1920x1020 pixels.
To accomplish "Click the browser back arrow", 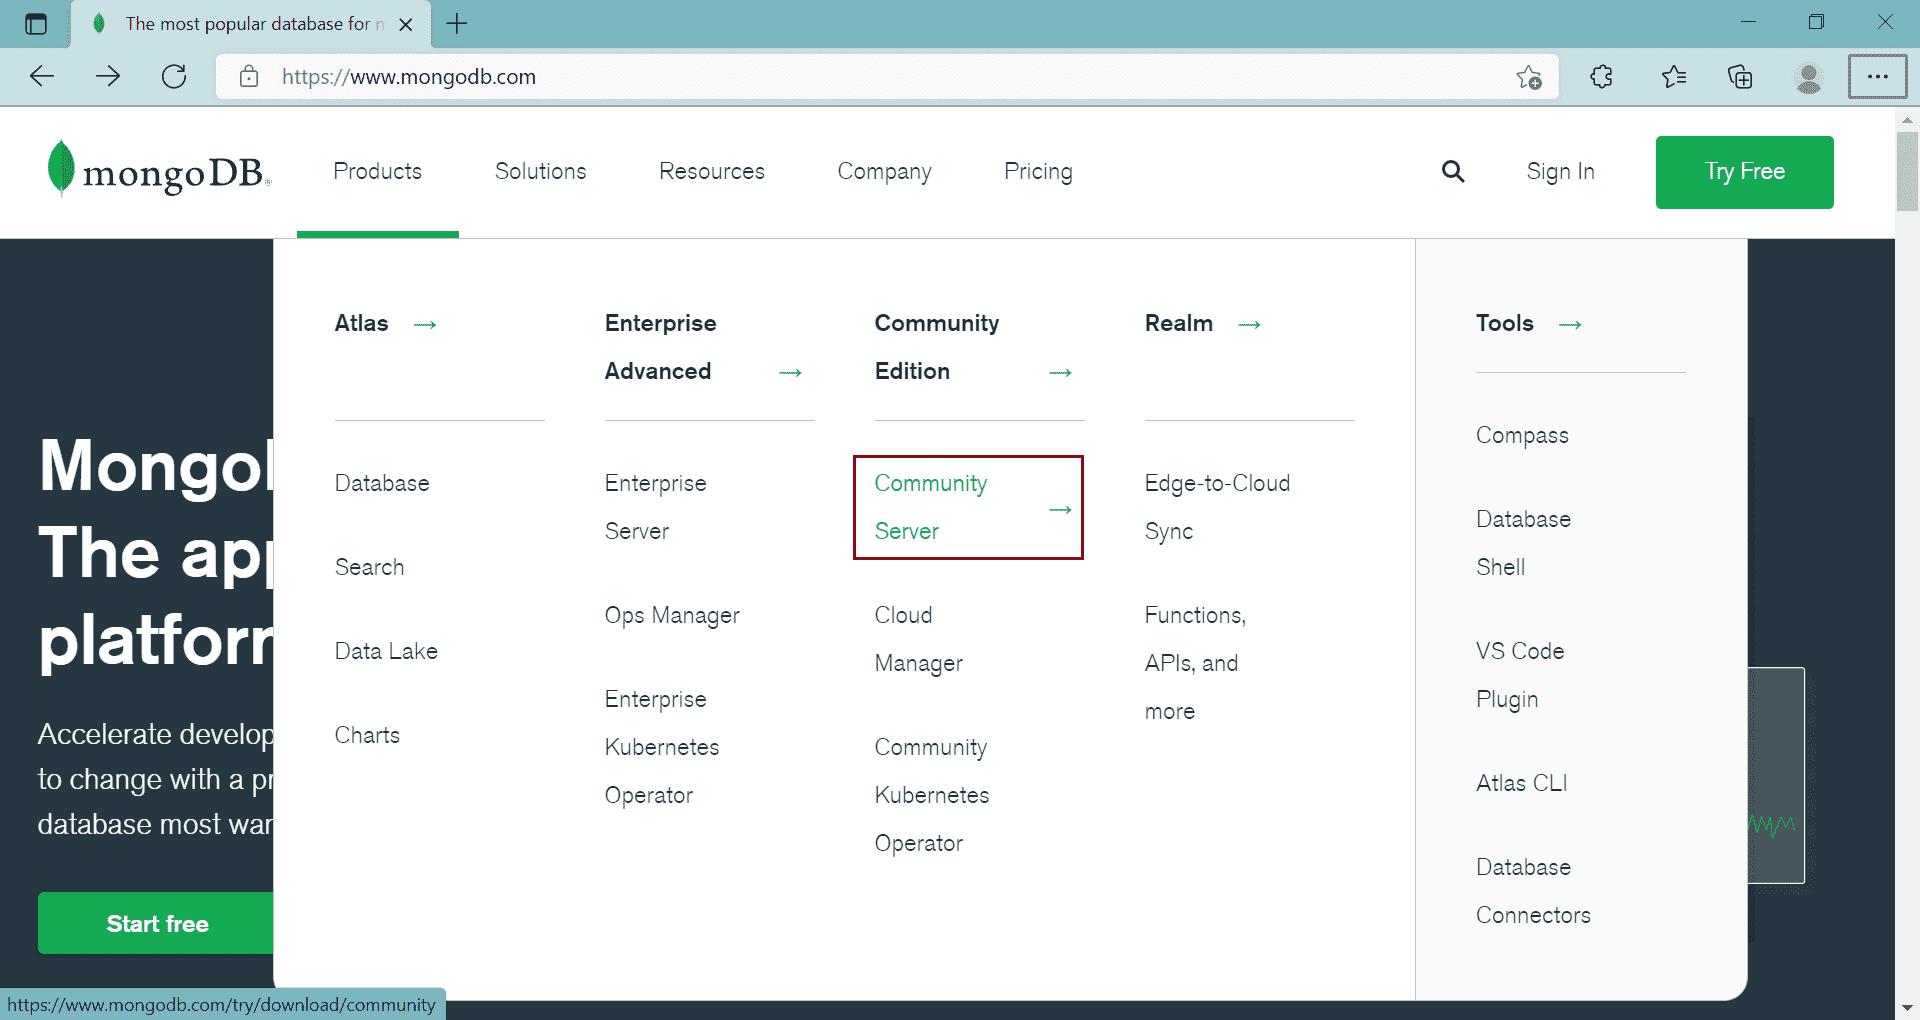I will click(x=41, y=76).
